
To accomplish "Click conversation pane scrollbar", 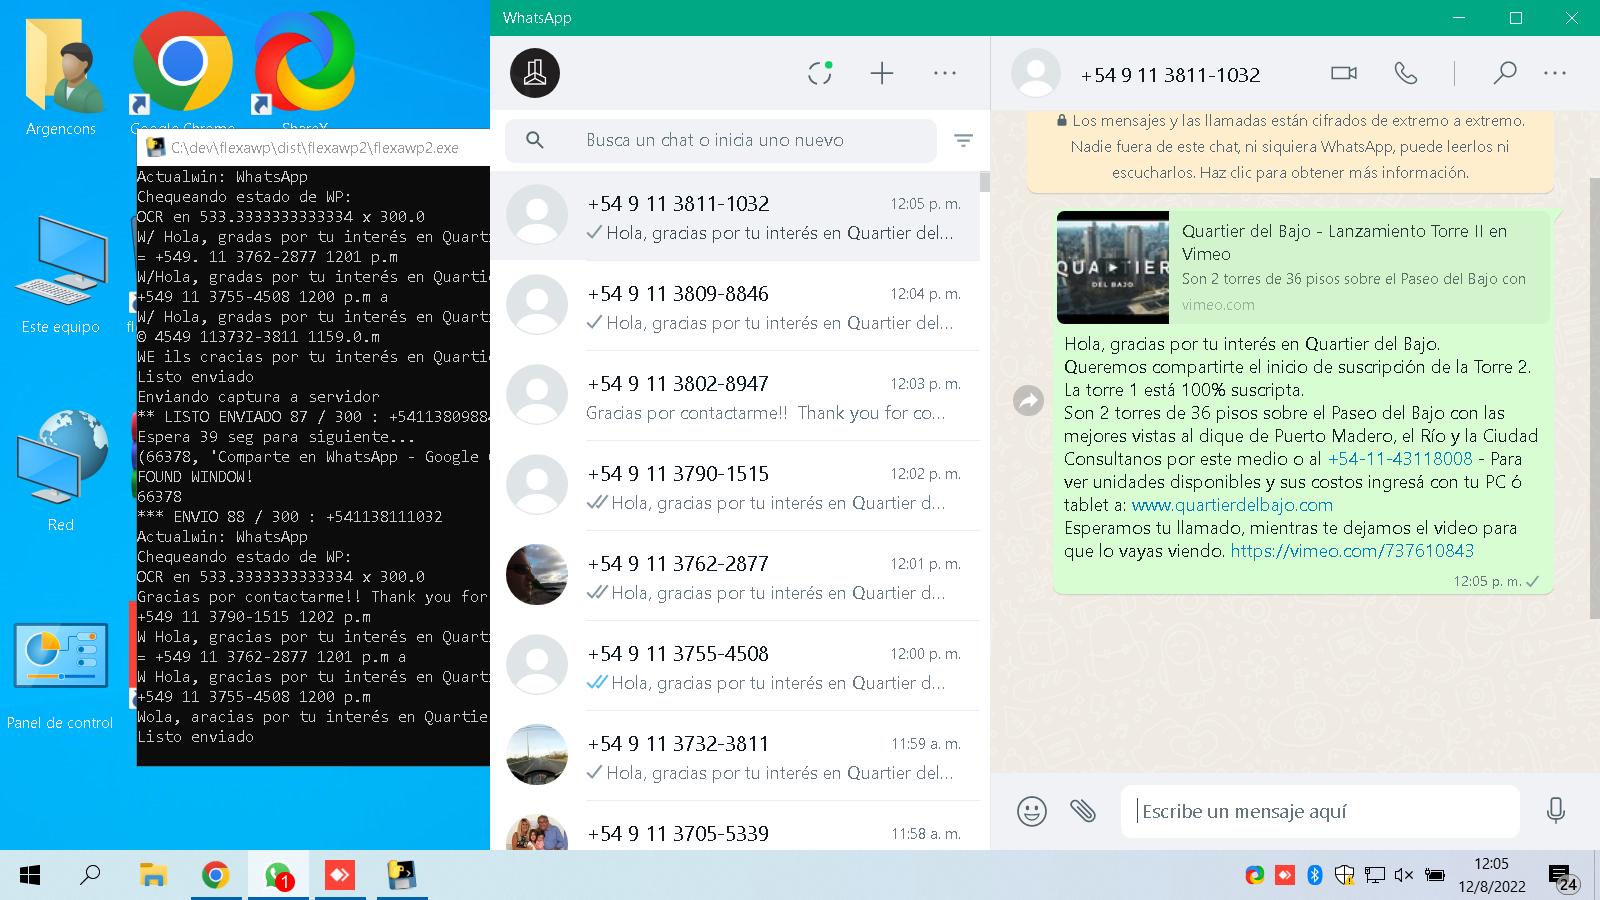I will (1594, 398).
